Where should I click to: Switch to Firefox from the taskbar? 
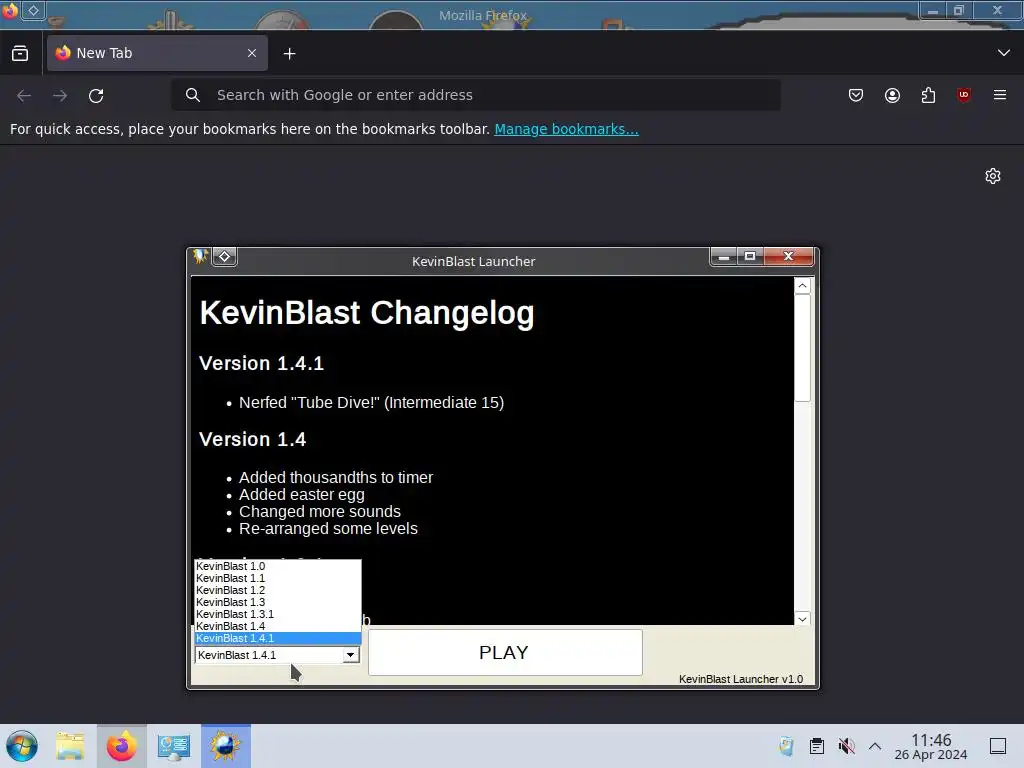click(x=121, y=746)
